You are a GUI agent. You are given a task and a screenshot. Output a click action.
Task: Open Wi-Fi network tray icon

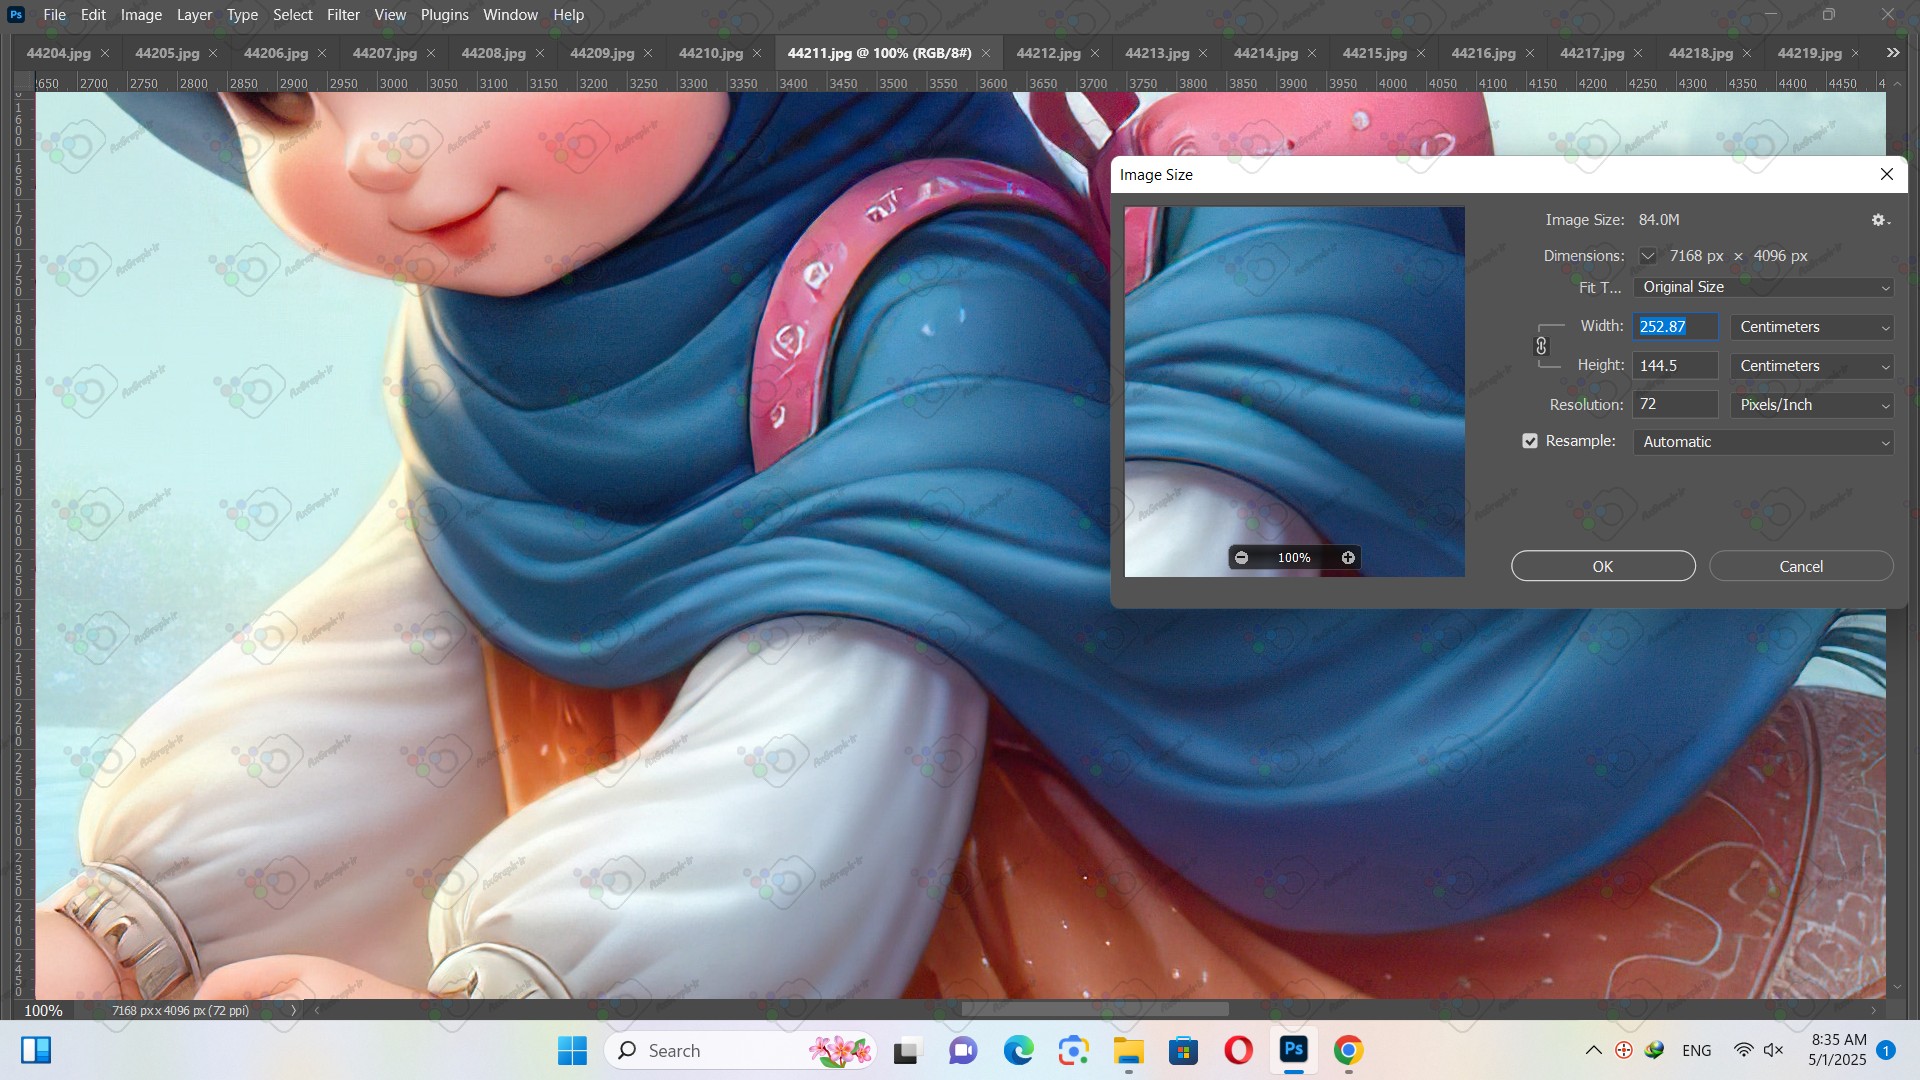click(1743, 1050)
